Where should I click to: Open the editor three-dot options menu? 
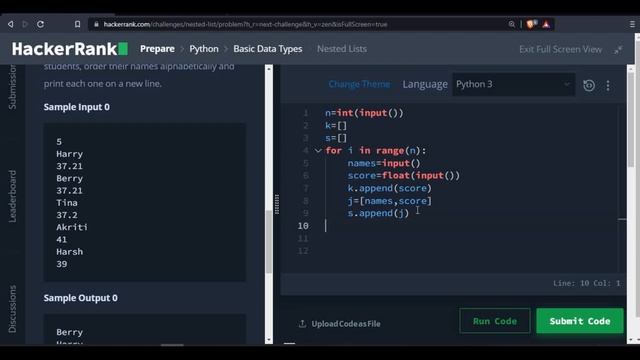click(x=608, y=85)
